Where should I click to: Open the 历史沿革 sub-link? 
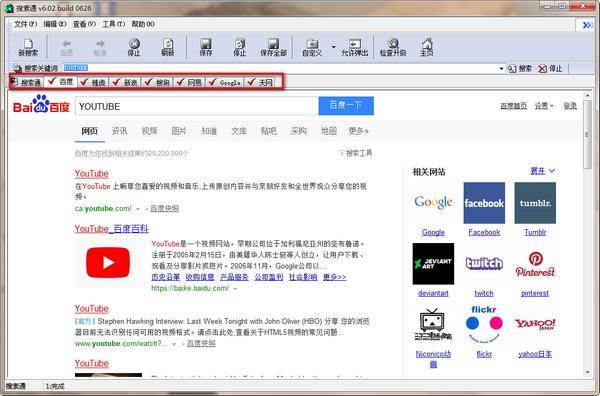click(x=165, y=277)
